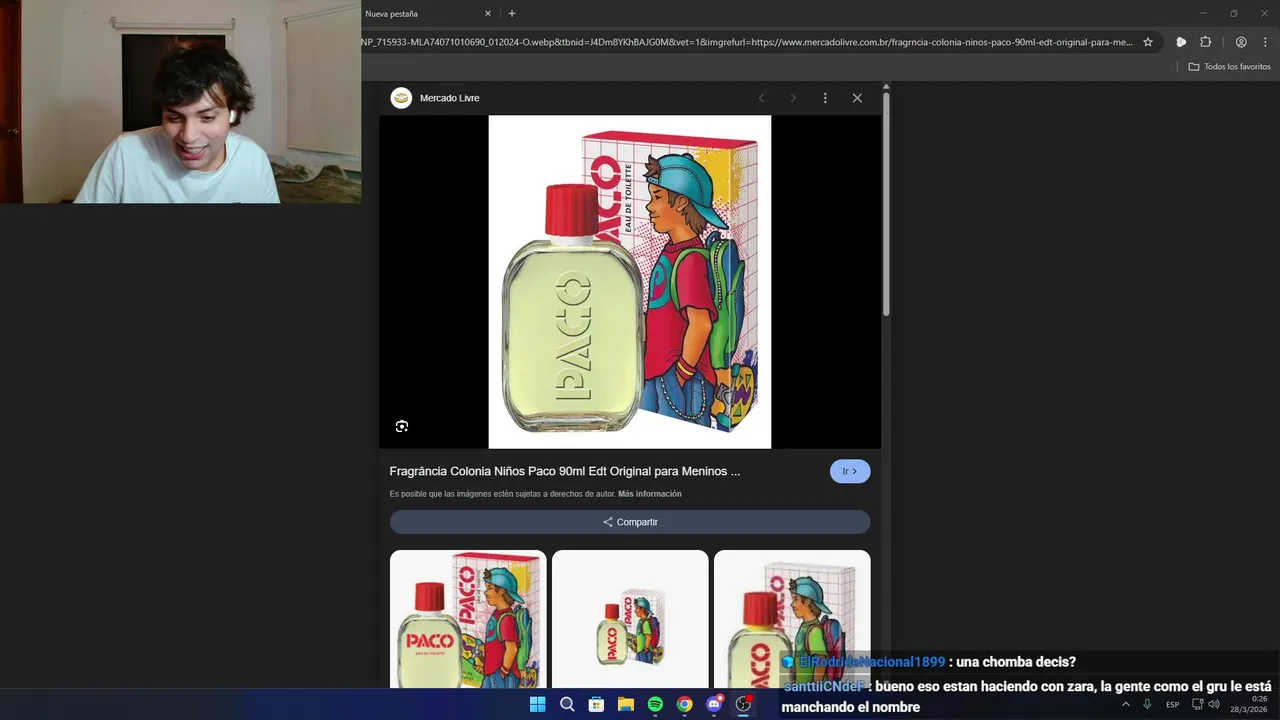Open Chrome's three-dot main menu
This screenshot has height=720, width=1280.
tap(1265, 42)
